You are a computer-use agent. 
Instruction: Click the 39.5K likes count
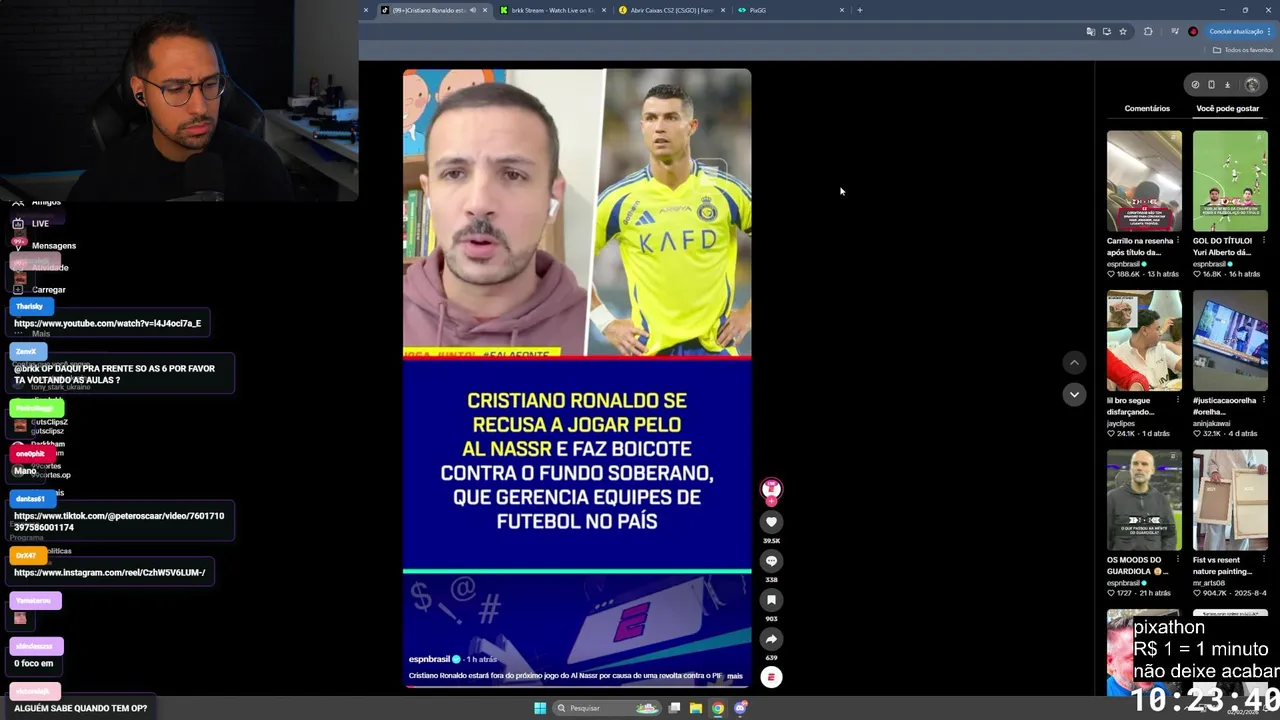[771, 541]
